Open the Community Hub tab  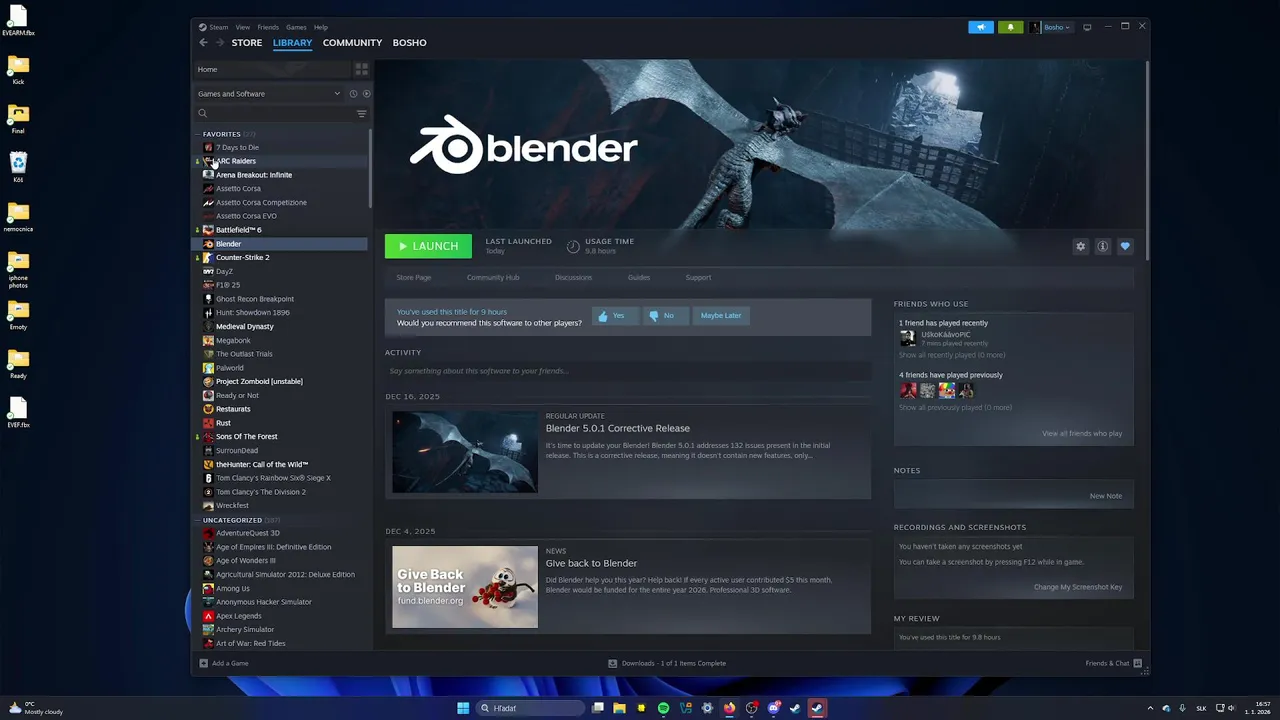(x=493, y=277)
